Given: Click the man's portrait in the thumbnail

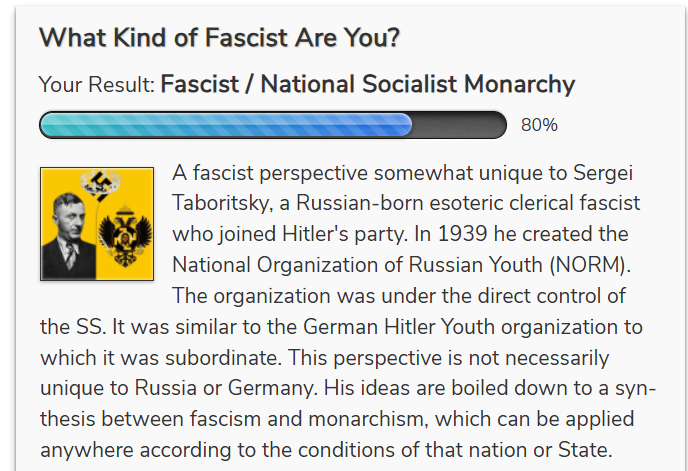Looking at the screenshot, I should tap(68, 236).
